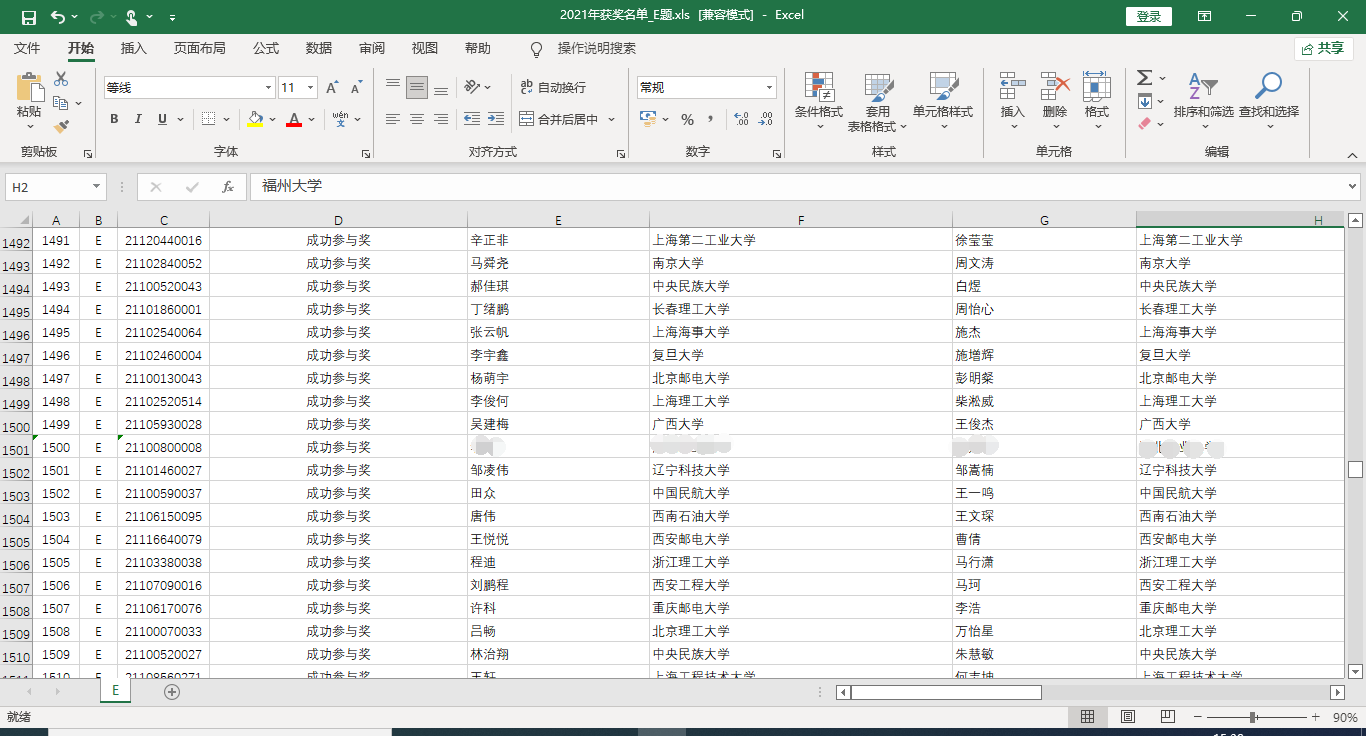Open Cell Styles gallery
The image size is (1366, 736).
(943, 102)
